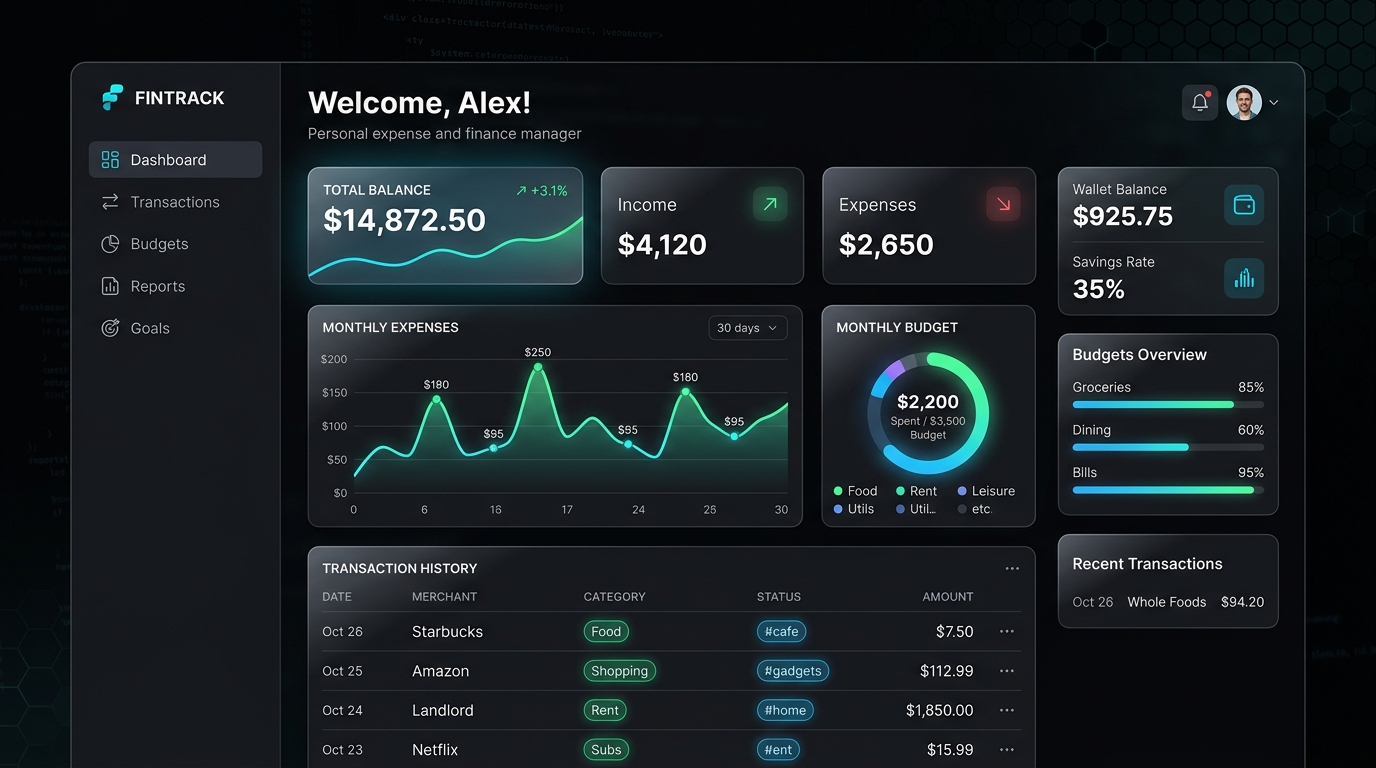
Task: Click the Leisure legend dot
Action: 962,491
